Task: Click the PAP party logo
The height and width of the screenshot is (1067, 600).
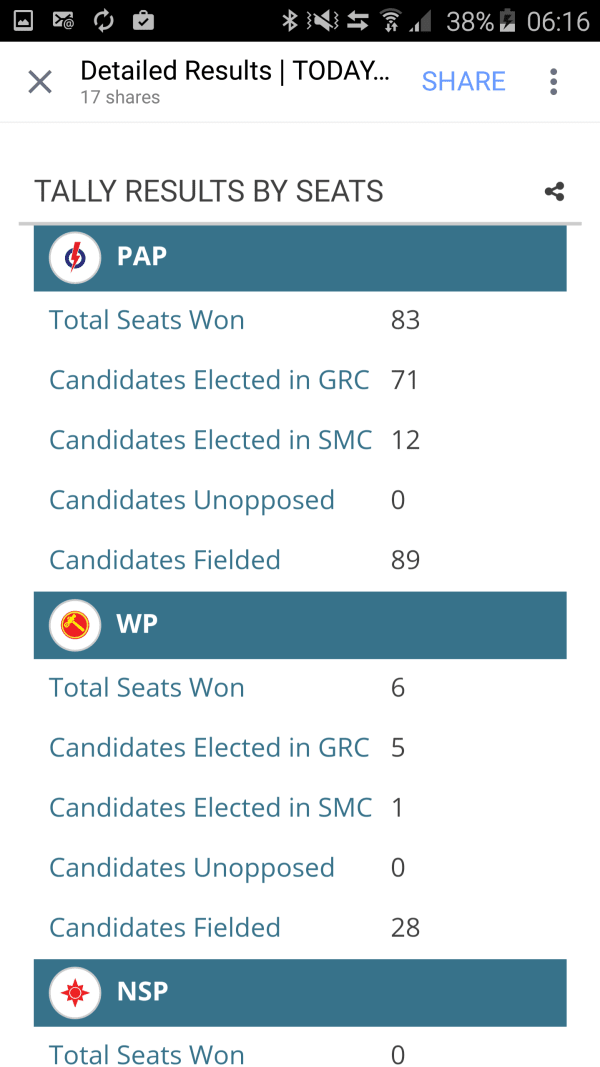Action: click(75, 258)
